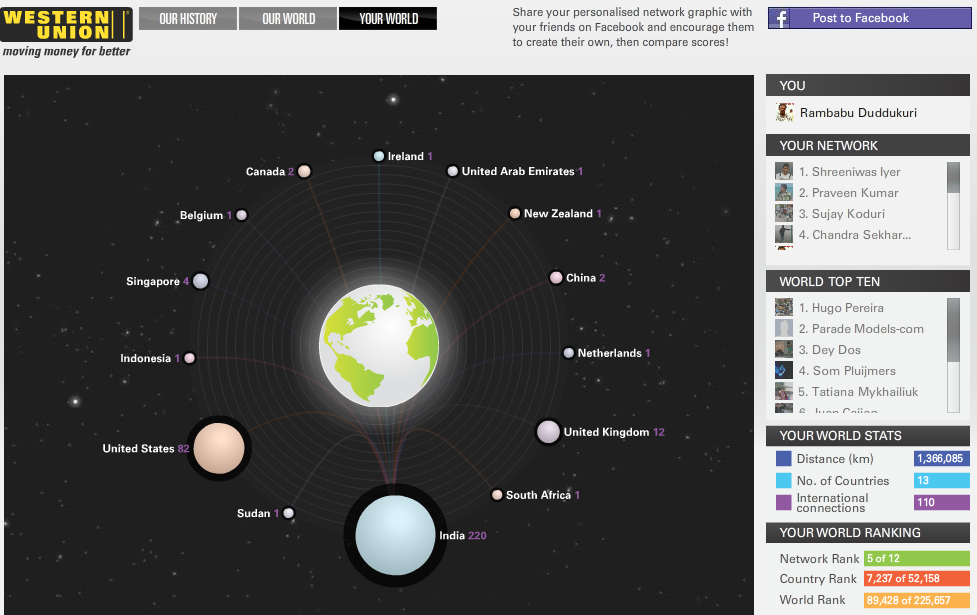Select the United States planet bubble
This screenshot has height=615, width=977.
pos(219,448)
